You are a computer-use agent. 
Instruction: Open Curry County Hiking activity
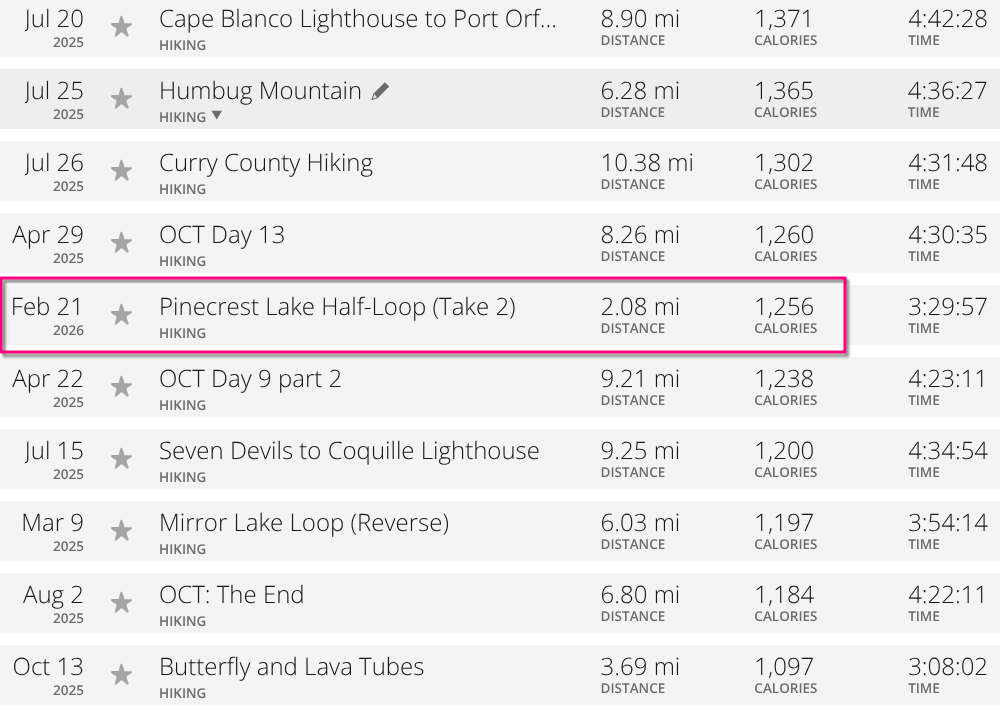click(266, 163)
